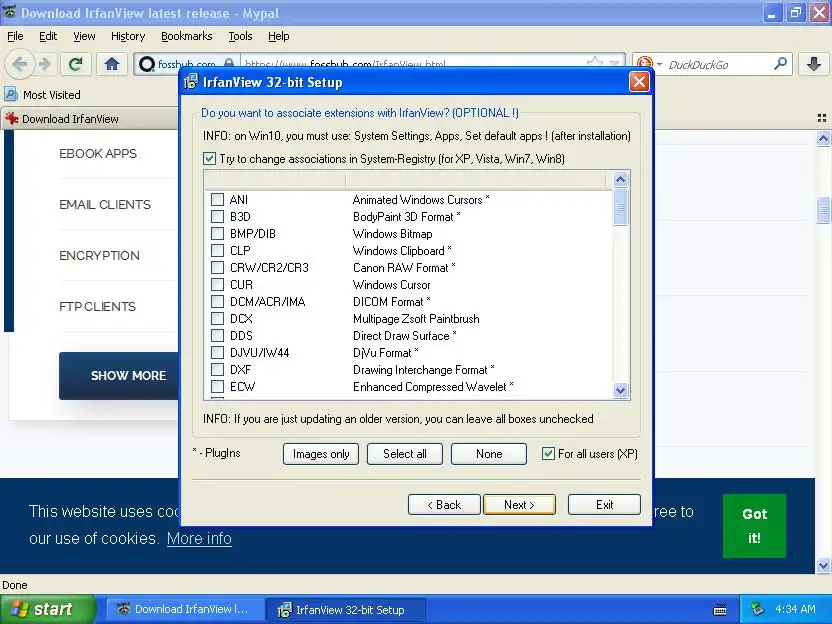The width and height of the screenshot is (832, 624).
Task: Reload the page with the refresh icon
Action: (76, 64)
